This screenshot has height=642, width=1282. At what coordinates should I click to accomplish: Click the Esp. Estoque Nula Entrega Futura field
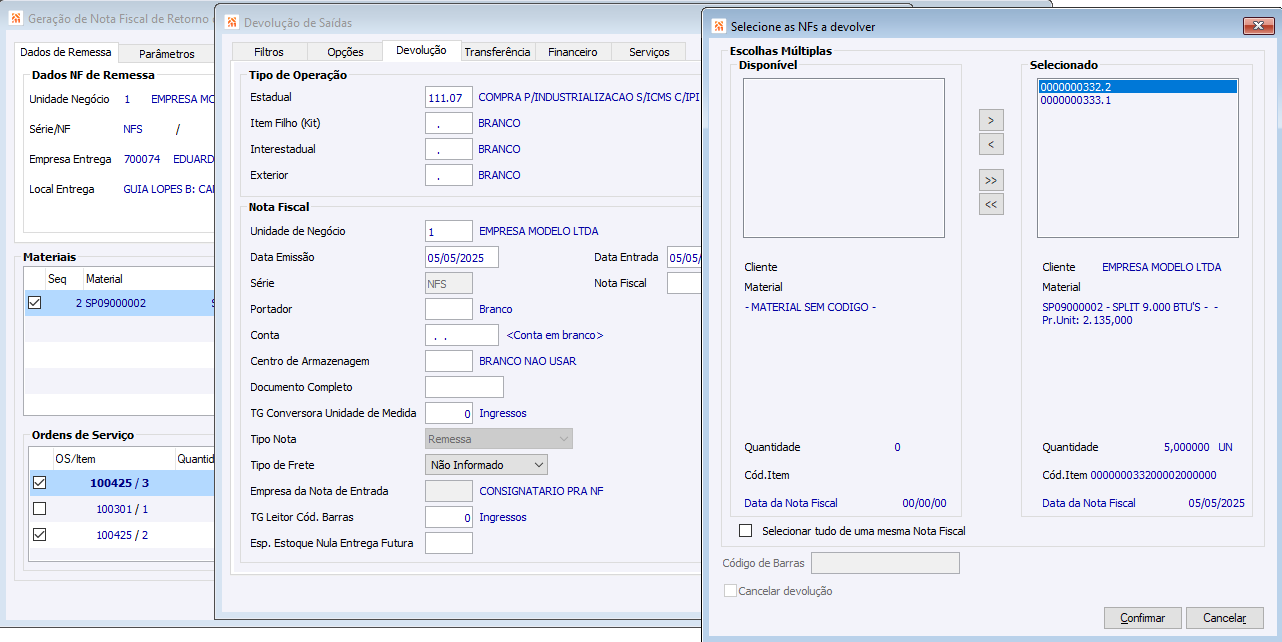point(448,543)
